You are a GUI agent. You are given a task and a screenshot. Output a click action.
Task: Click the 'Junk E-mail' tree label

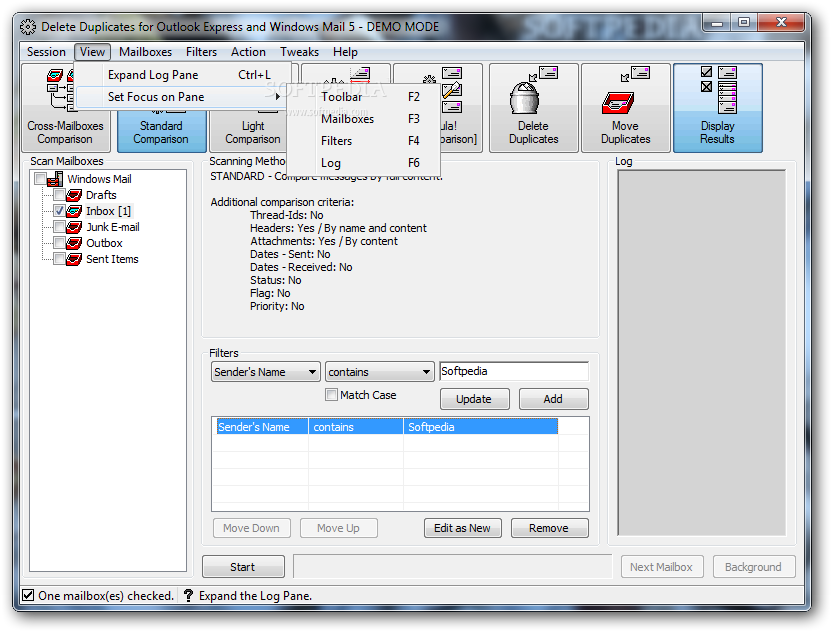[x=113, y=227]
